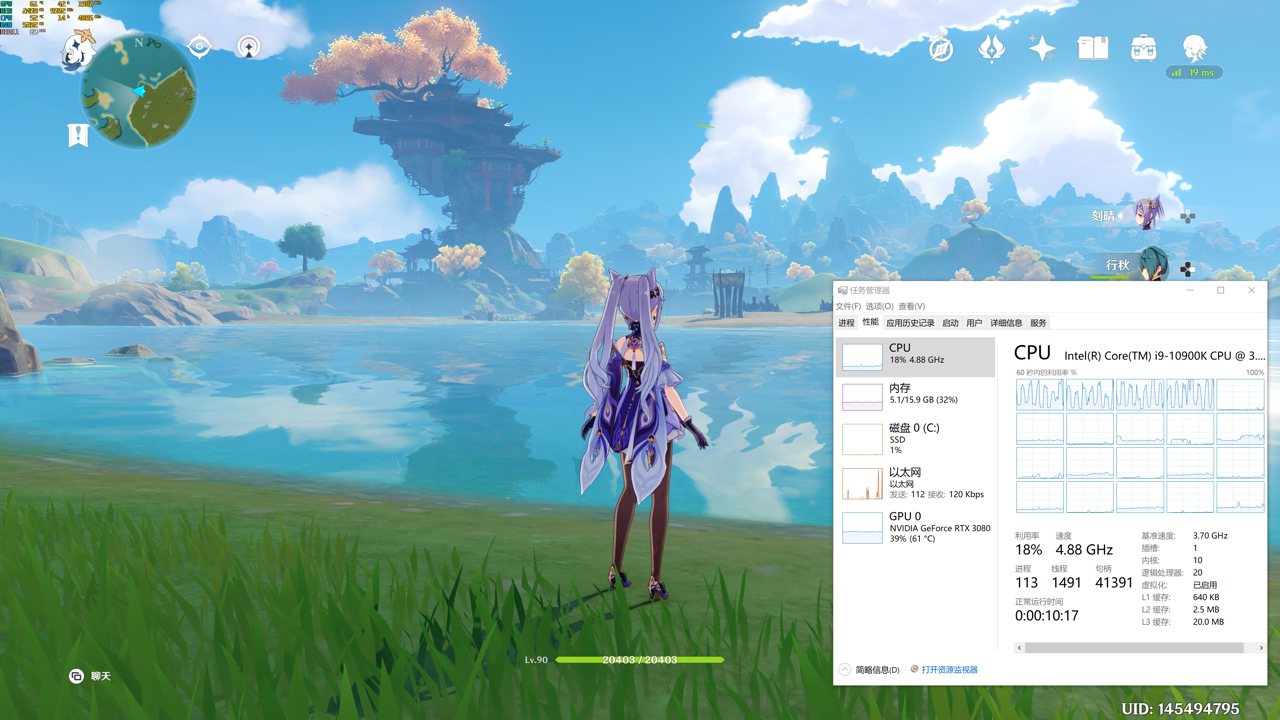Check the 19 ms network latency indicator
1280x720 pixels.
1193,73
